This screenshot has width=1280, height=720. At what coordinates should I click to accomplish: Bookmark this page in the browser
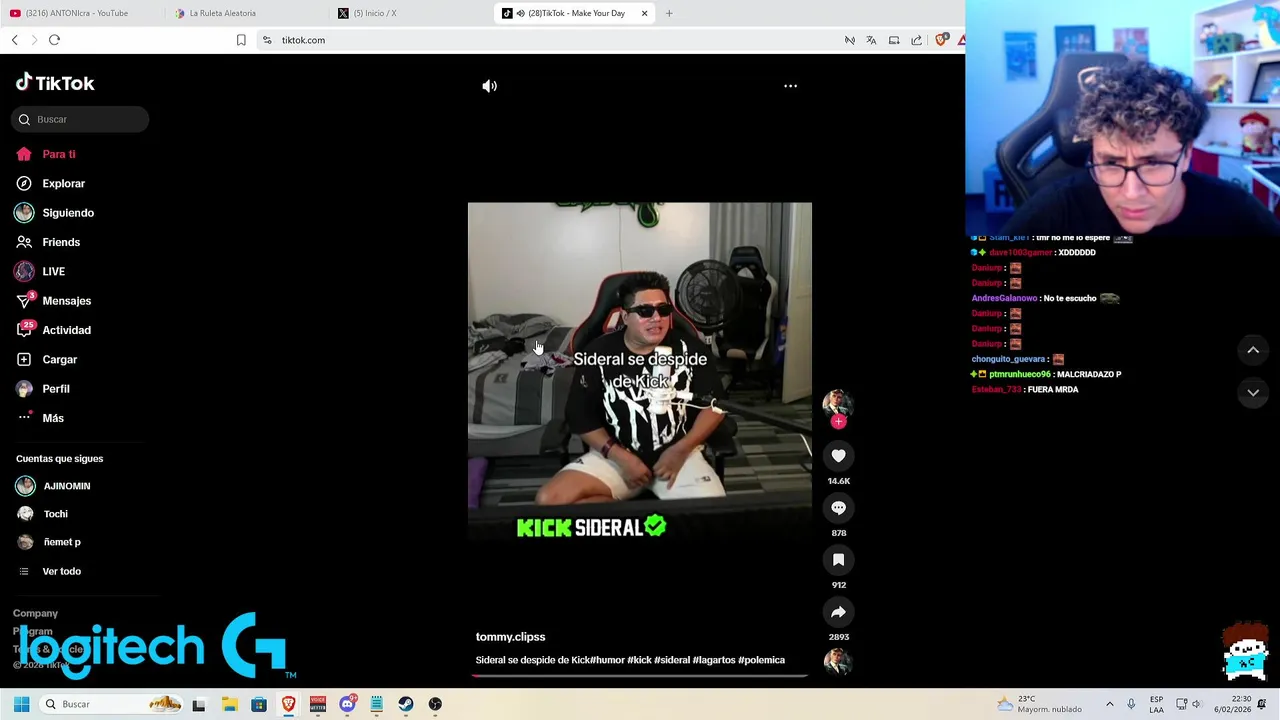(x=241, y=40)
